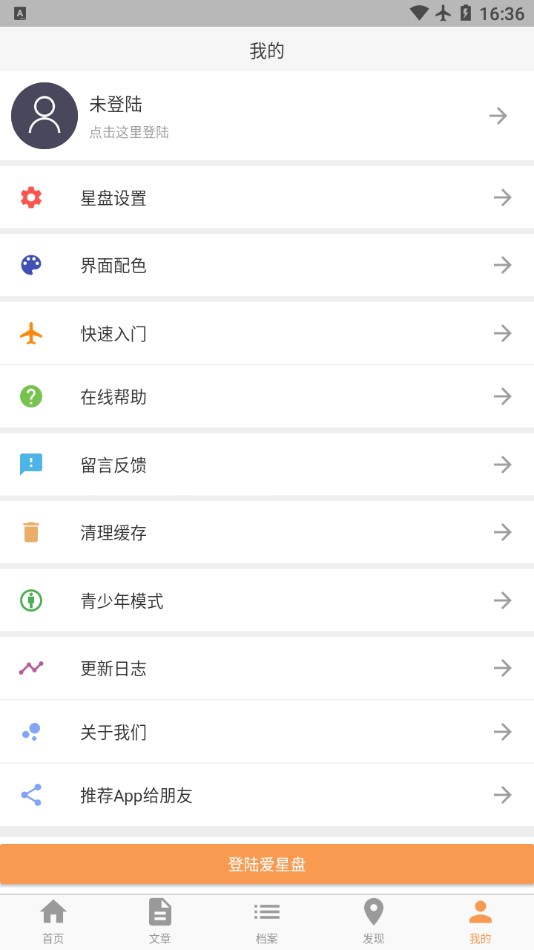The height and width of the screenshot is (950, 534).
Task: Go to the 发现 discover tab
Action: click(x=373, y=922)
